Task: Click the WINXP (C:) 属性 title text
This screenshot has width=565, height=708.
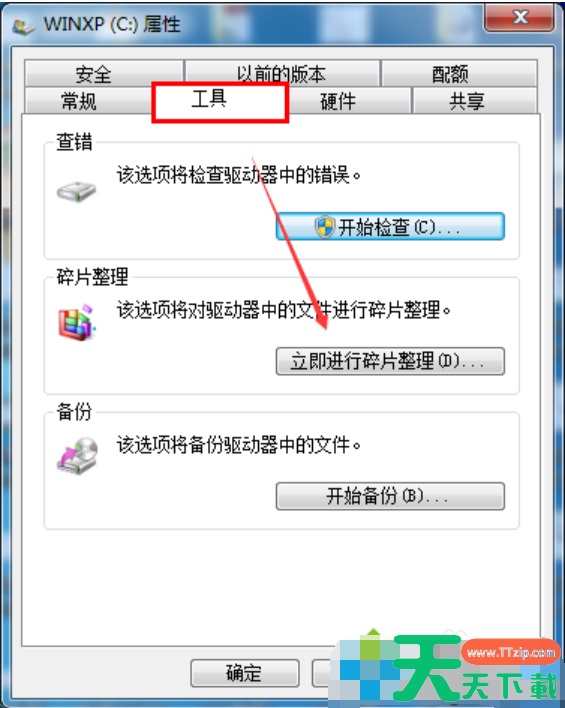Action: tap(112, 24)
